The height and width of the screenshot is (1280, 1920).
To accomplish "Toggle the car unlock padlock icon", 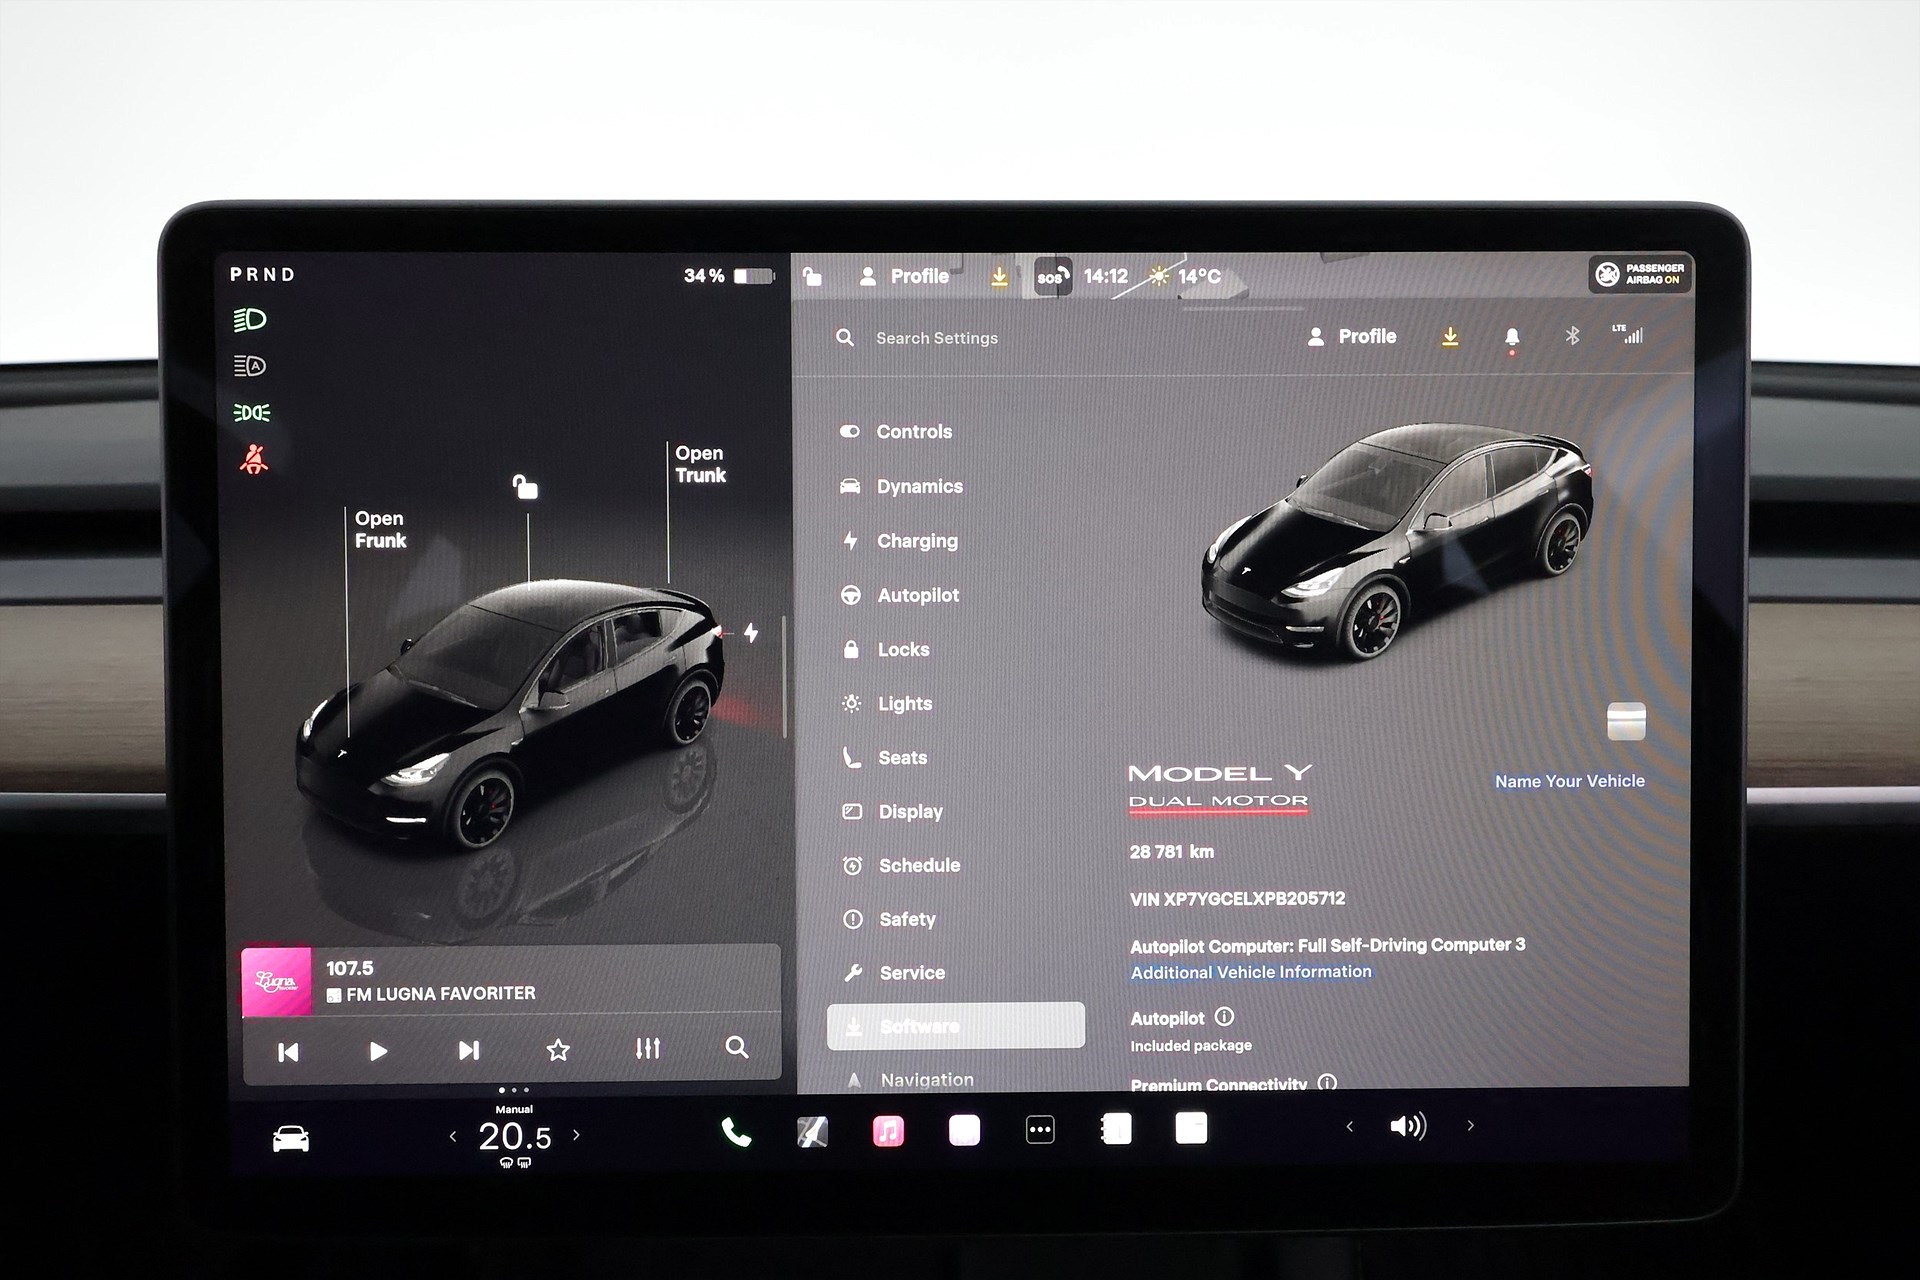I will pyautogui.click(x=525, y=487).
